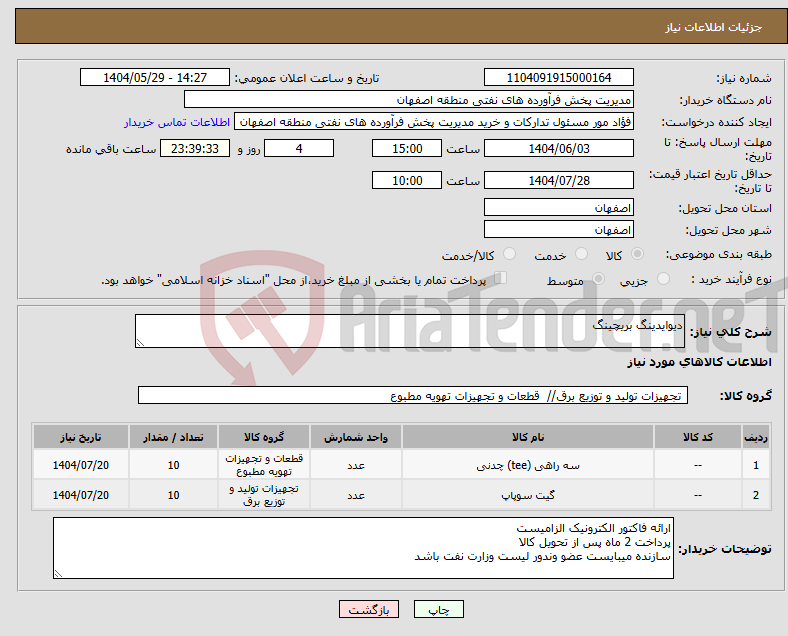This screenshot has width=788, height=636.
Task: Click the unit عدد in row 2
Action: pyautogui.click(x=356, y=495)
